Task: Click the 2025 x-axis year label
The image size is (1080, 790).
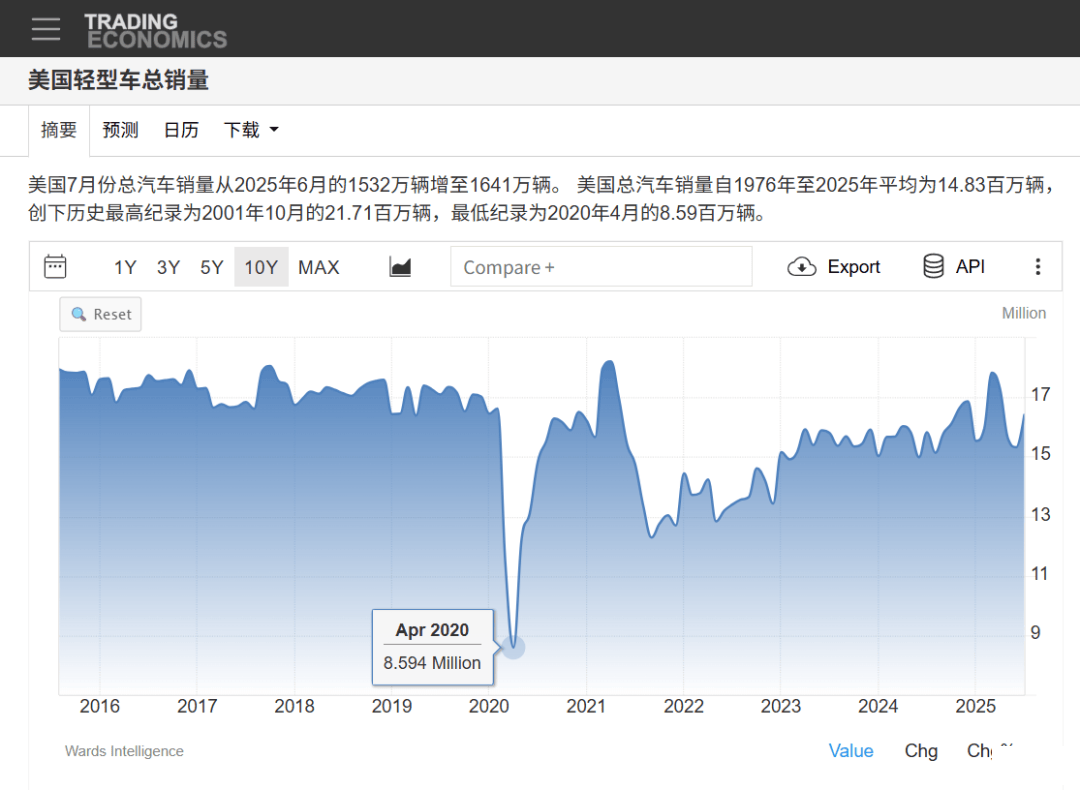Action: [975, 706]
